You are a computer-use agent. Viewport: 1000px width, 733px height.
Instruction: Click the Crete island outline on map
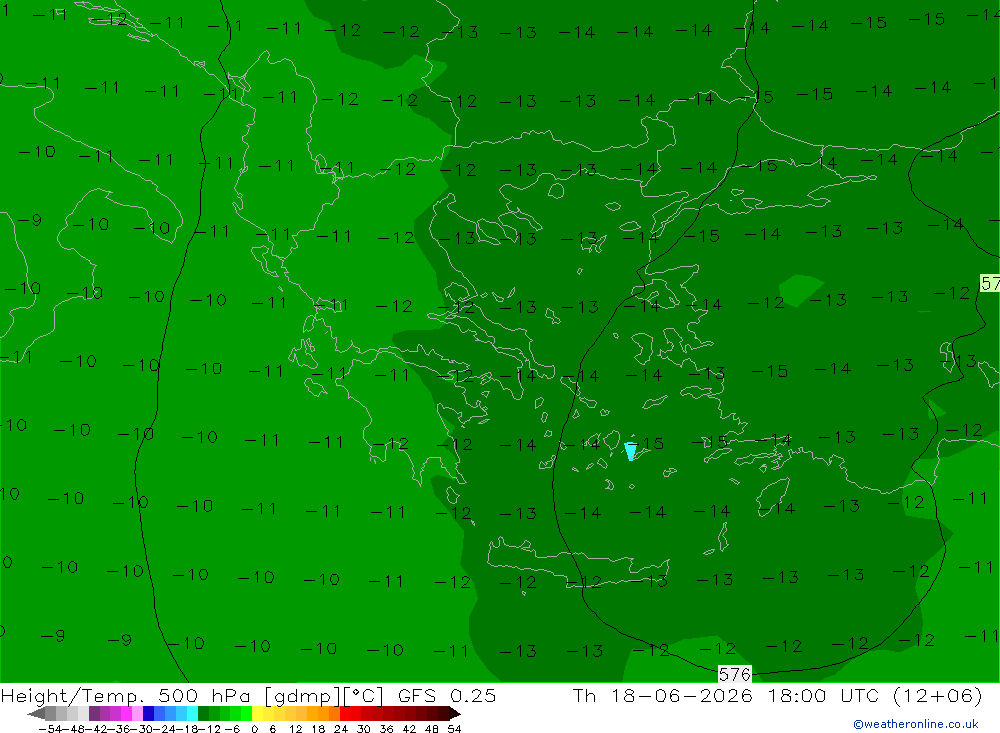[578, 563]
